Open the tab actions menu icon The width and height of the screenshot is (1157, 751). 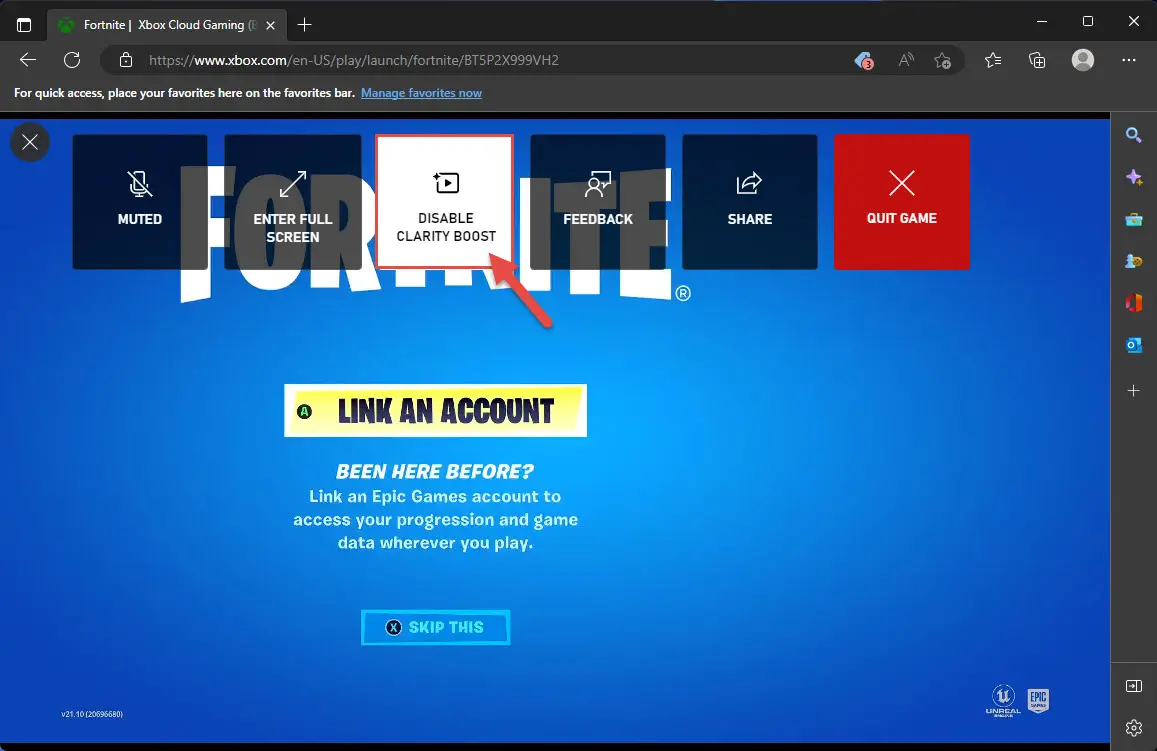tap(24, 25)
